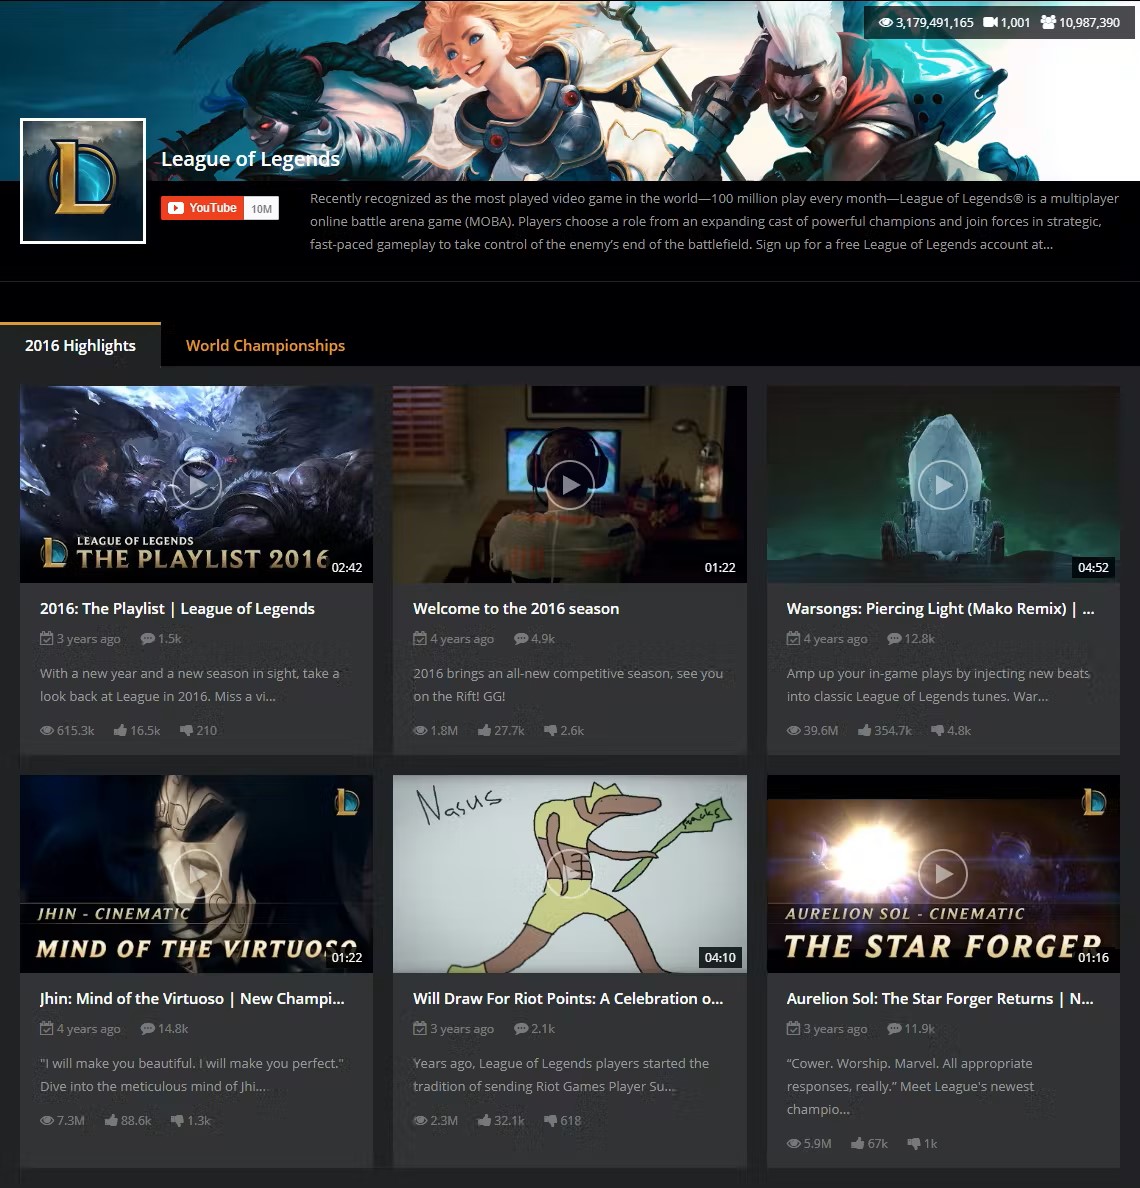Switch to the World Championships tab
The width and height of the screenshot is (1140, 1188).
pos(265,345)
